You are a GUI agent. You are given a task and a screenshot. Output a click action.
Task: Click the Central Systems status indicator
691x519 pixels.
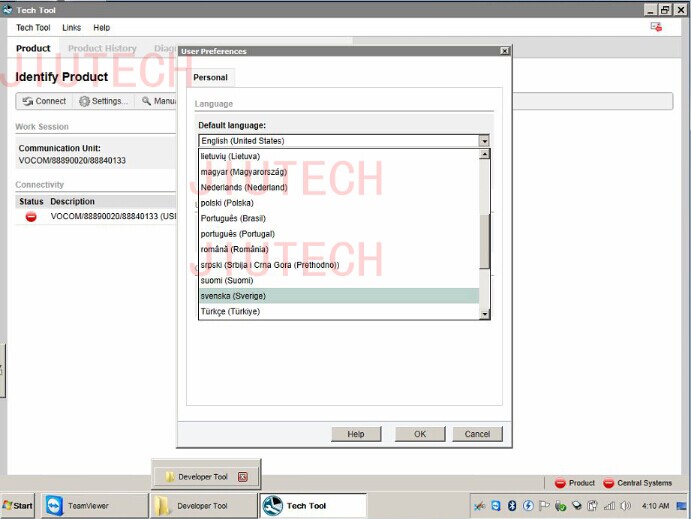[x=637, y=483]
